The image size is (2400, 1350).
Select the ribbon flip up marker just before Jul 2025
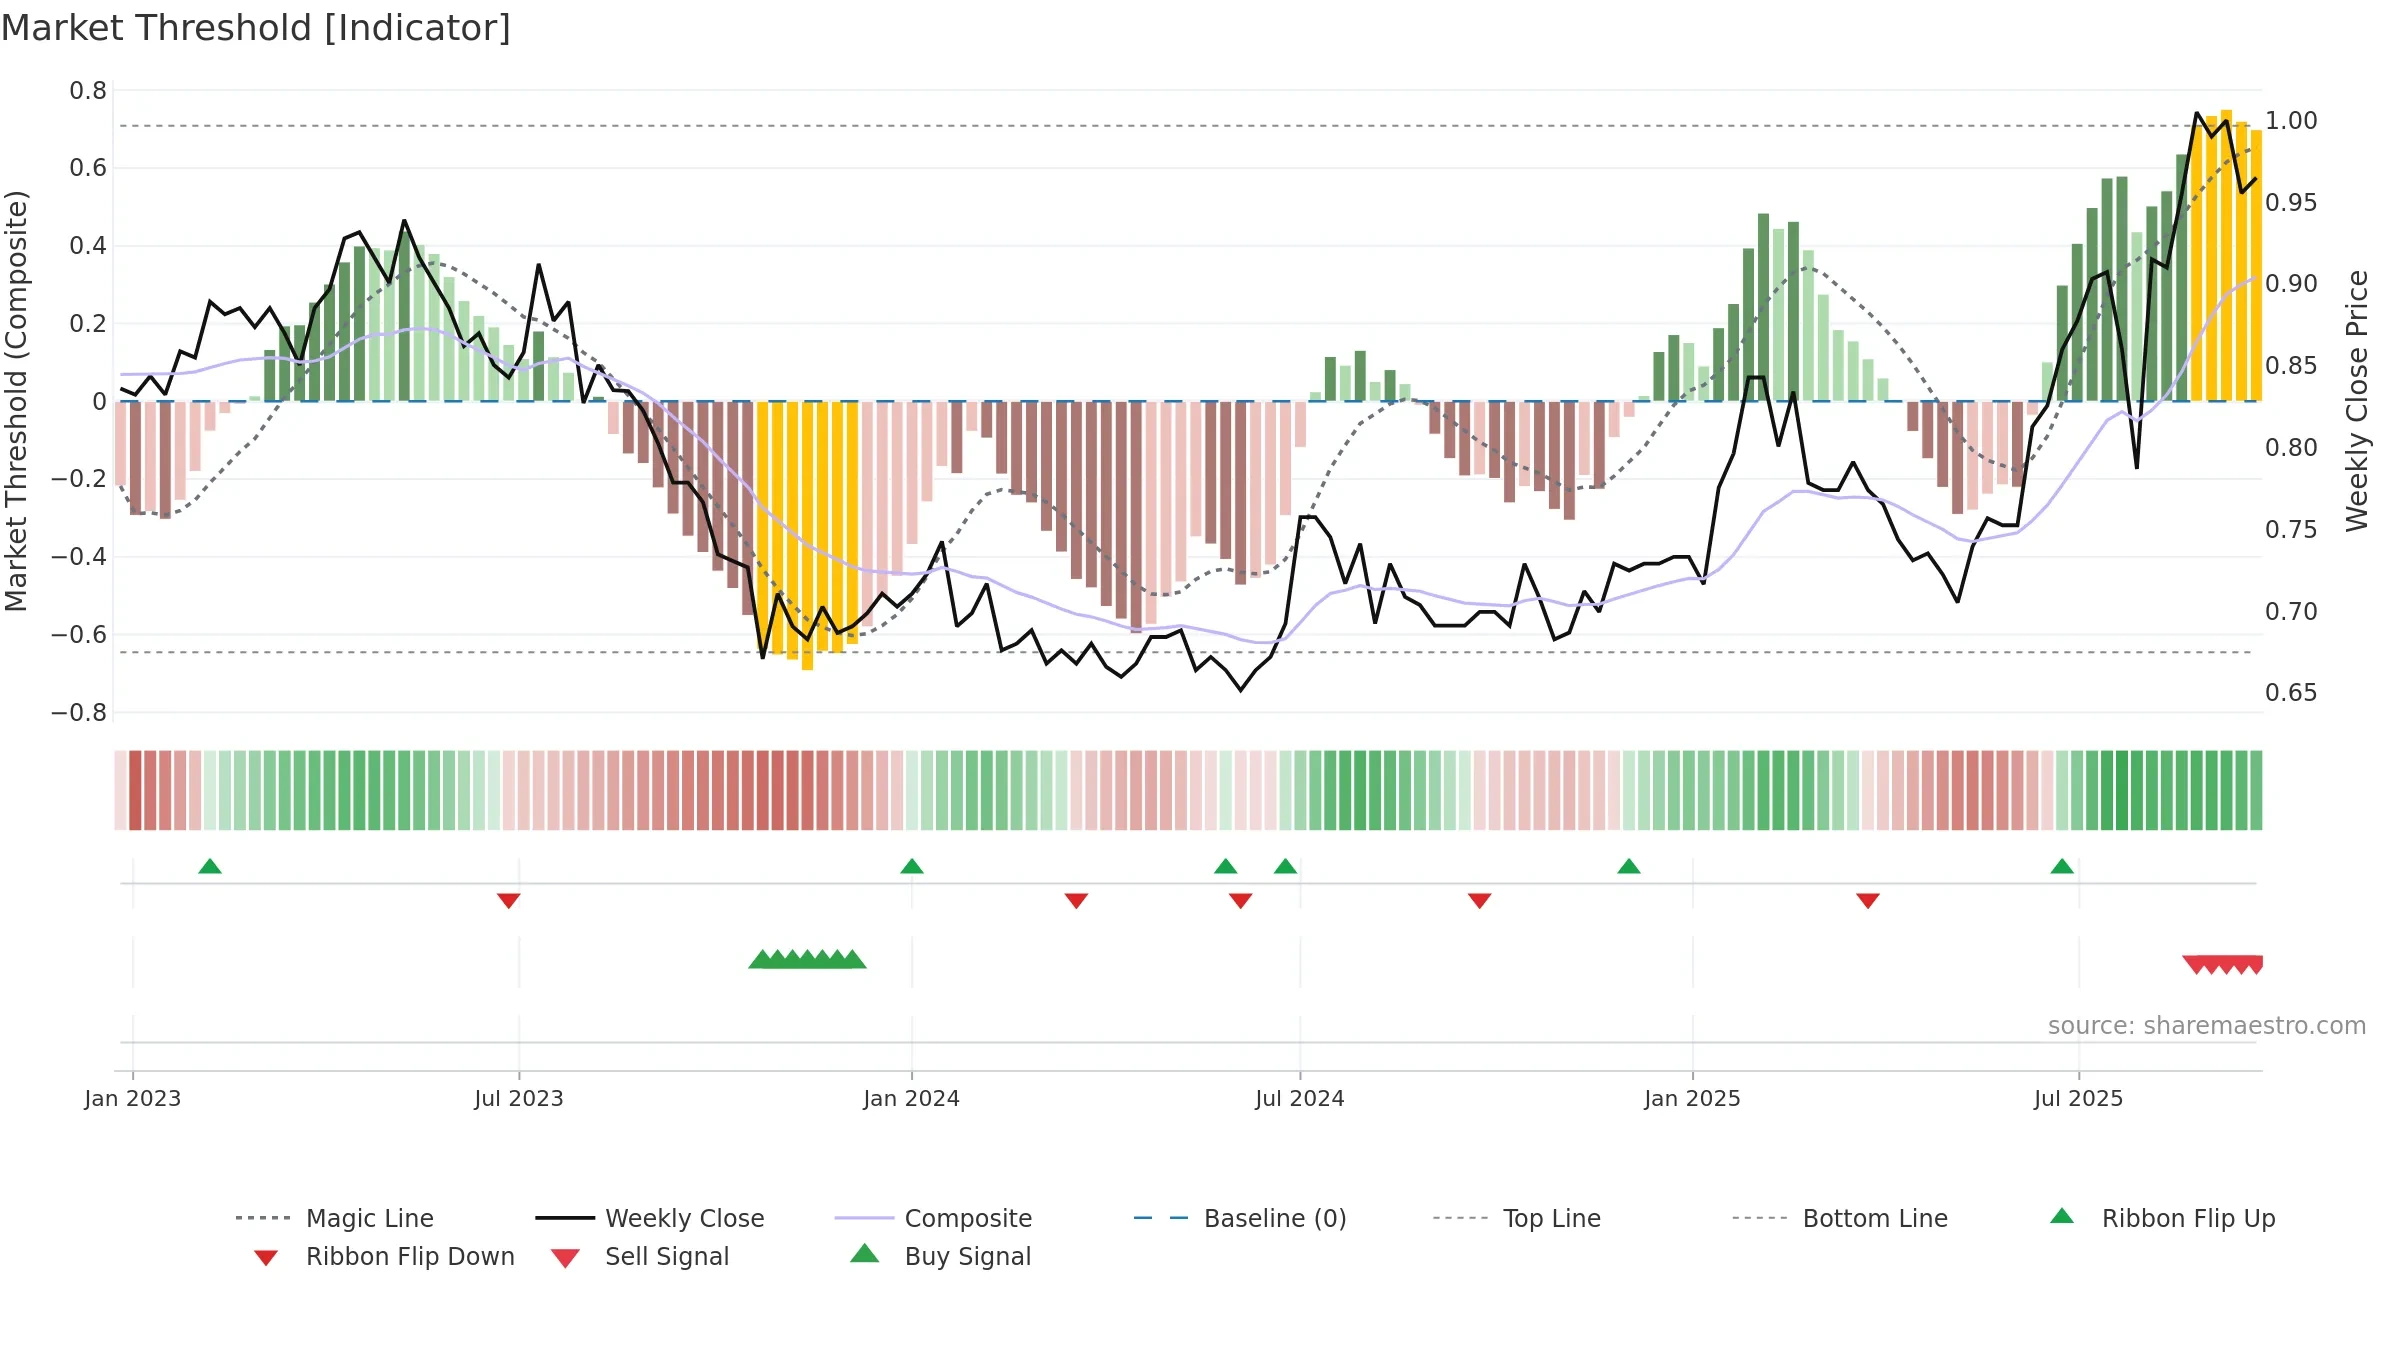(2062, 866)
